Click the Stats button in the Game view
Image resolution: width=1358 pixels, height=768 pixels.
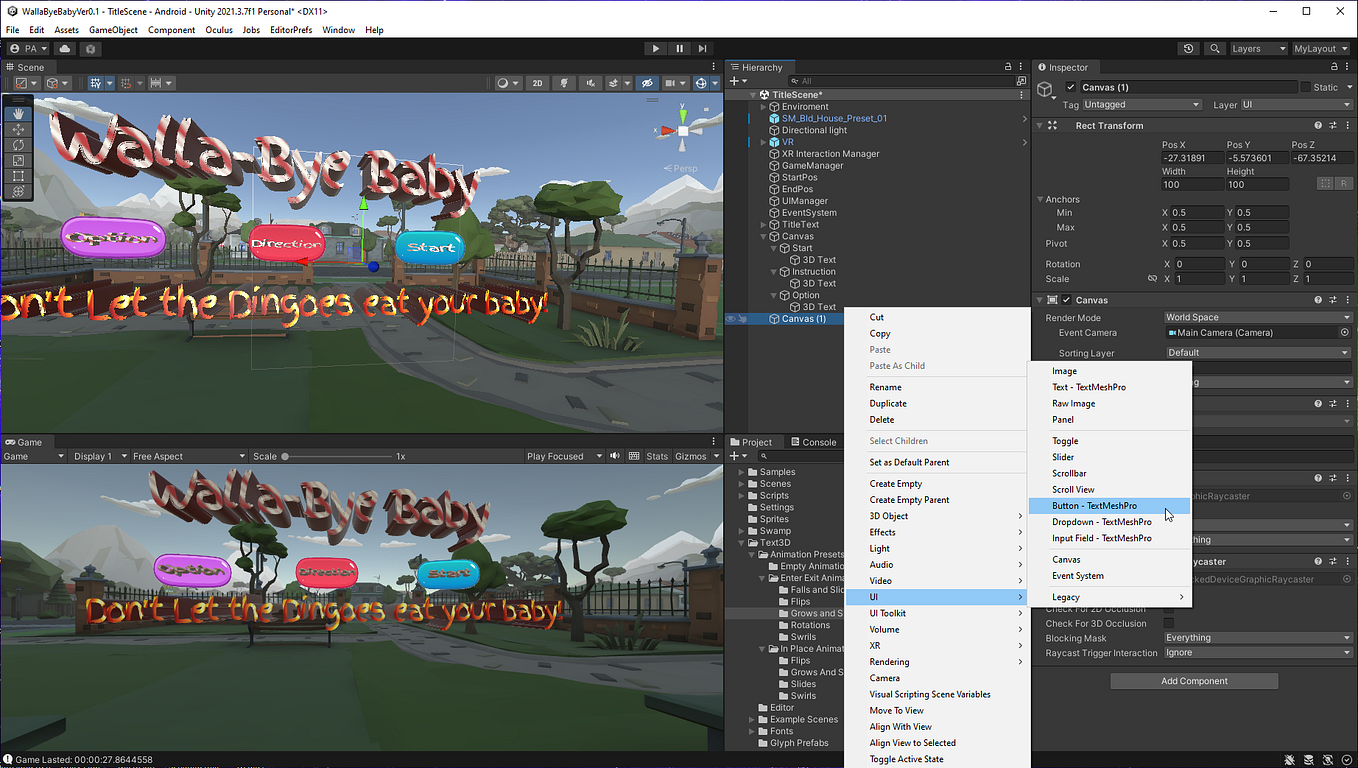pos(657,455)
